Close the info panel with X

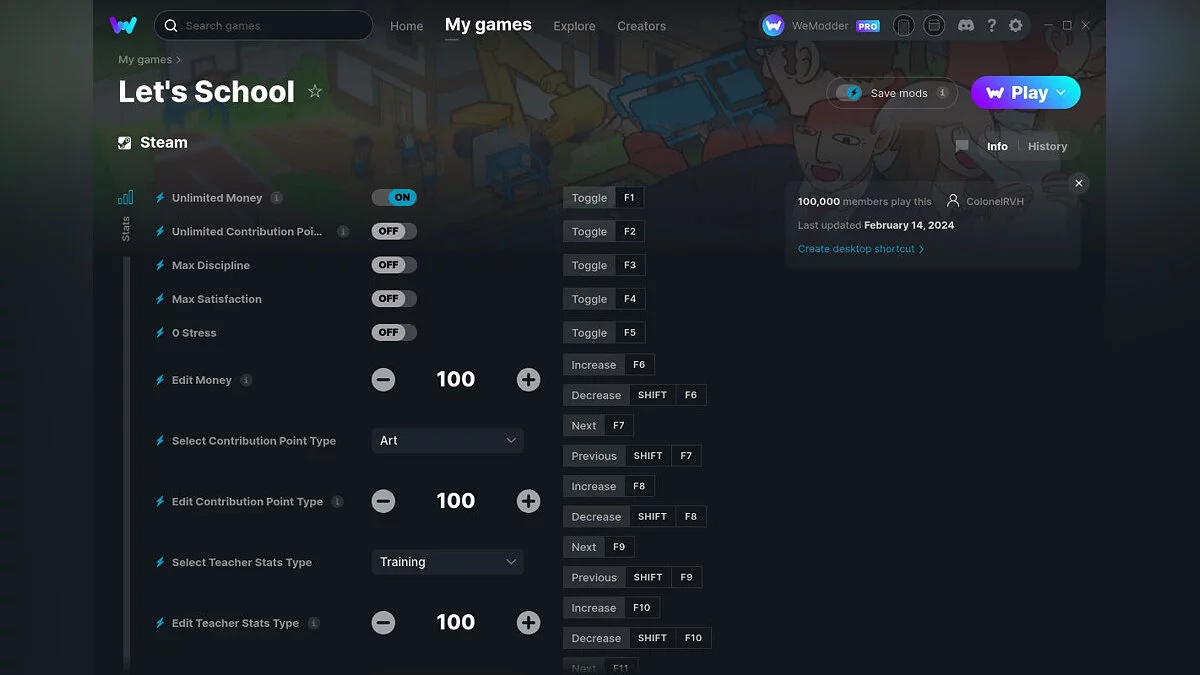pos(1078,183)
